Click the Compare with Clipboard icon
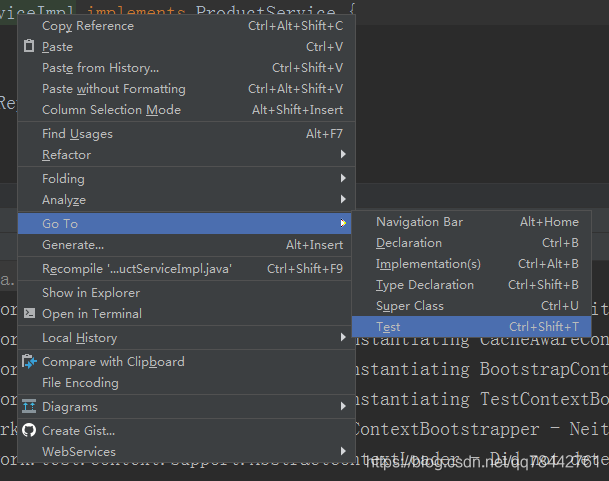 click(x=29, y=362)
